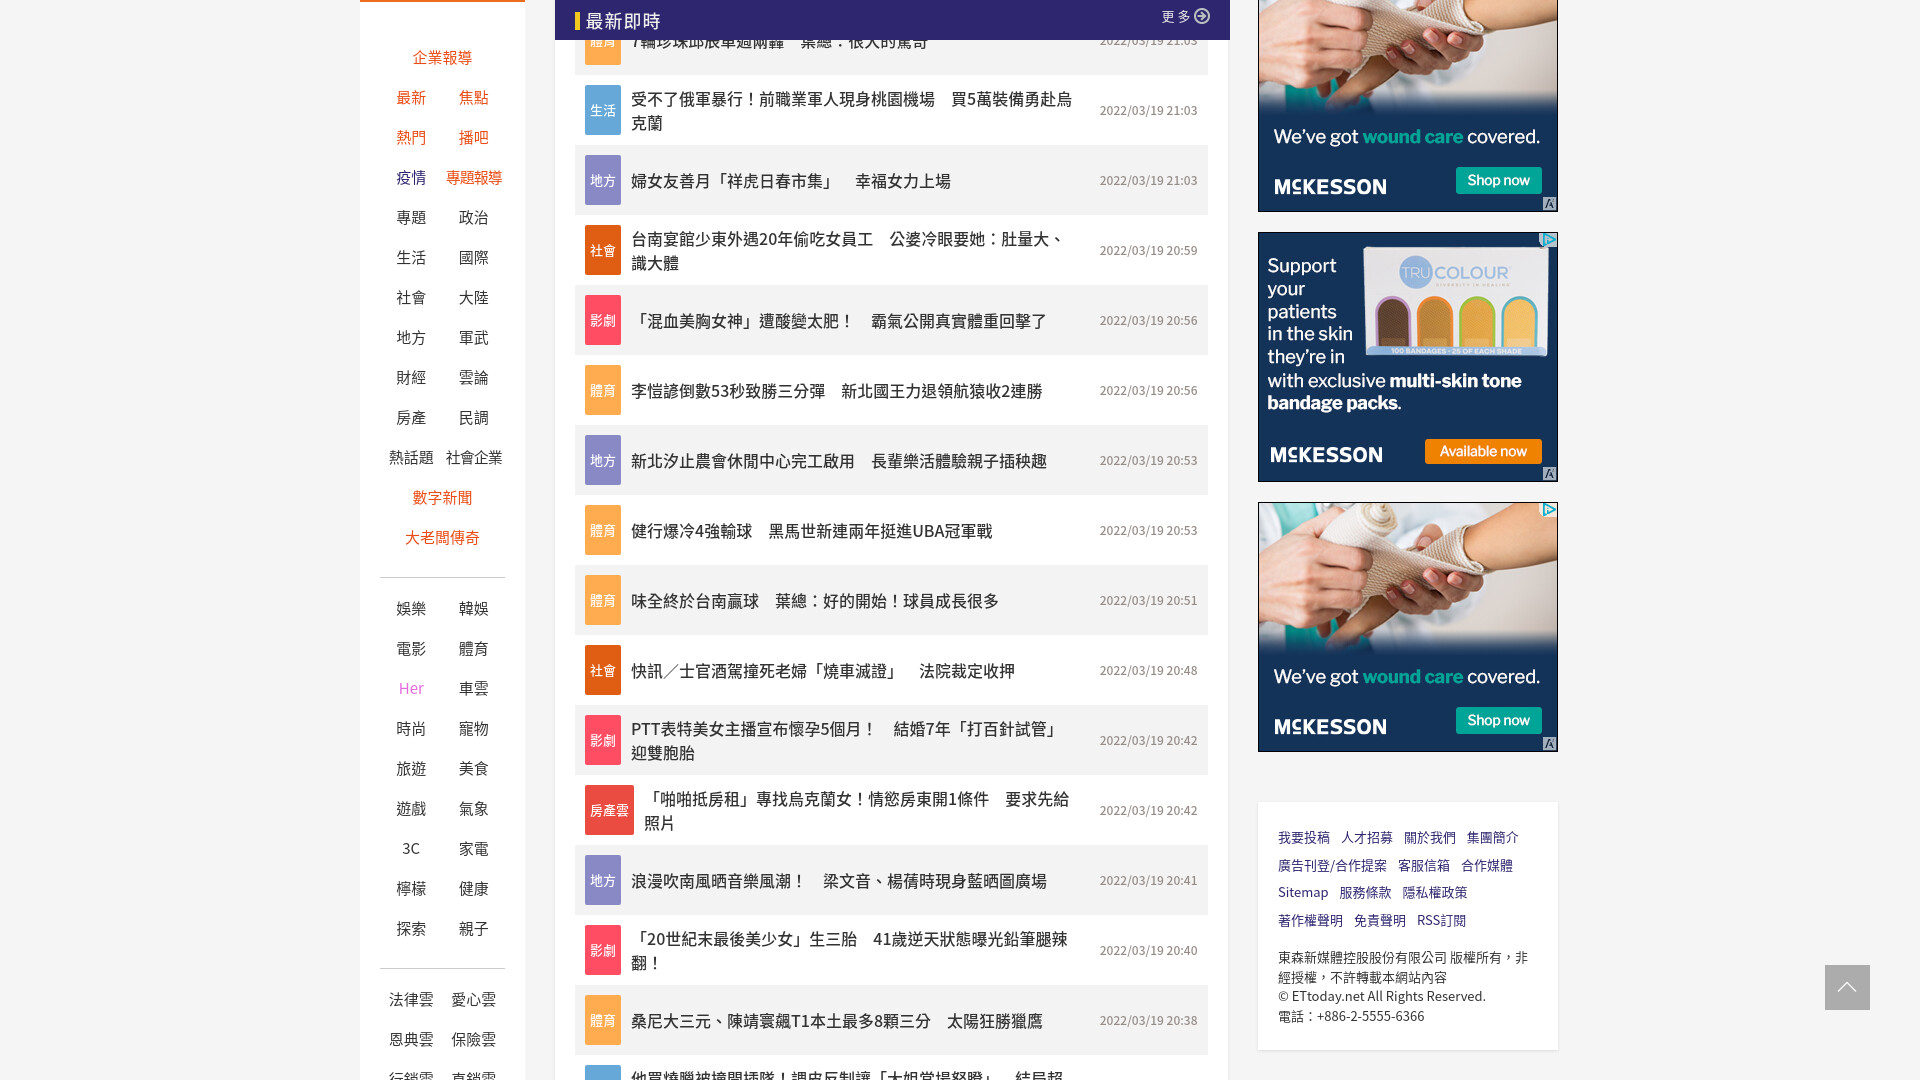Click 影劇 tag beside 混血美胸女神 story

tap(603, 320)
